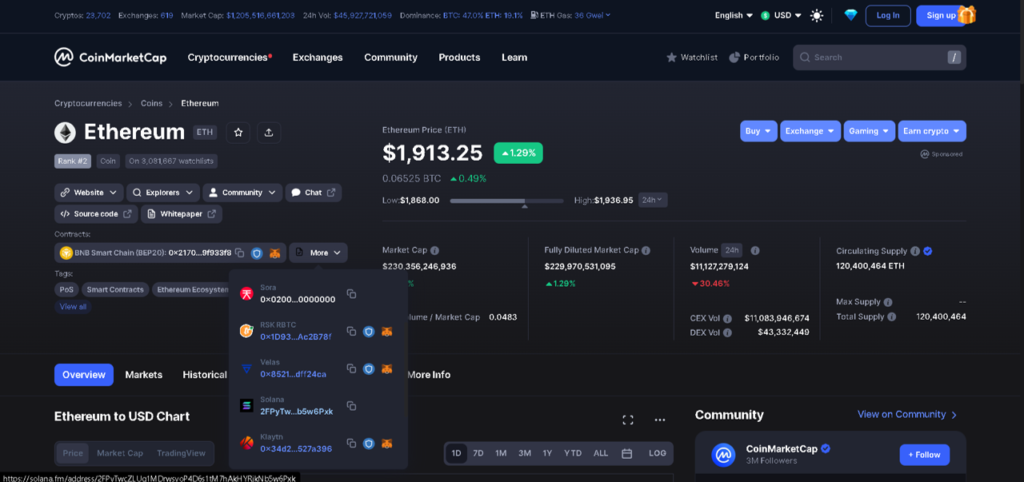Image resolution: width=1024 pixels, height=482 pixels.
Task: Click the CEX Vol info icon
Action: (x=728, y=319)
